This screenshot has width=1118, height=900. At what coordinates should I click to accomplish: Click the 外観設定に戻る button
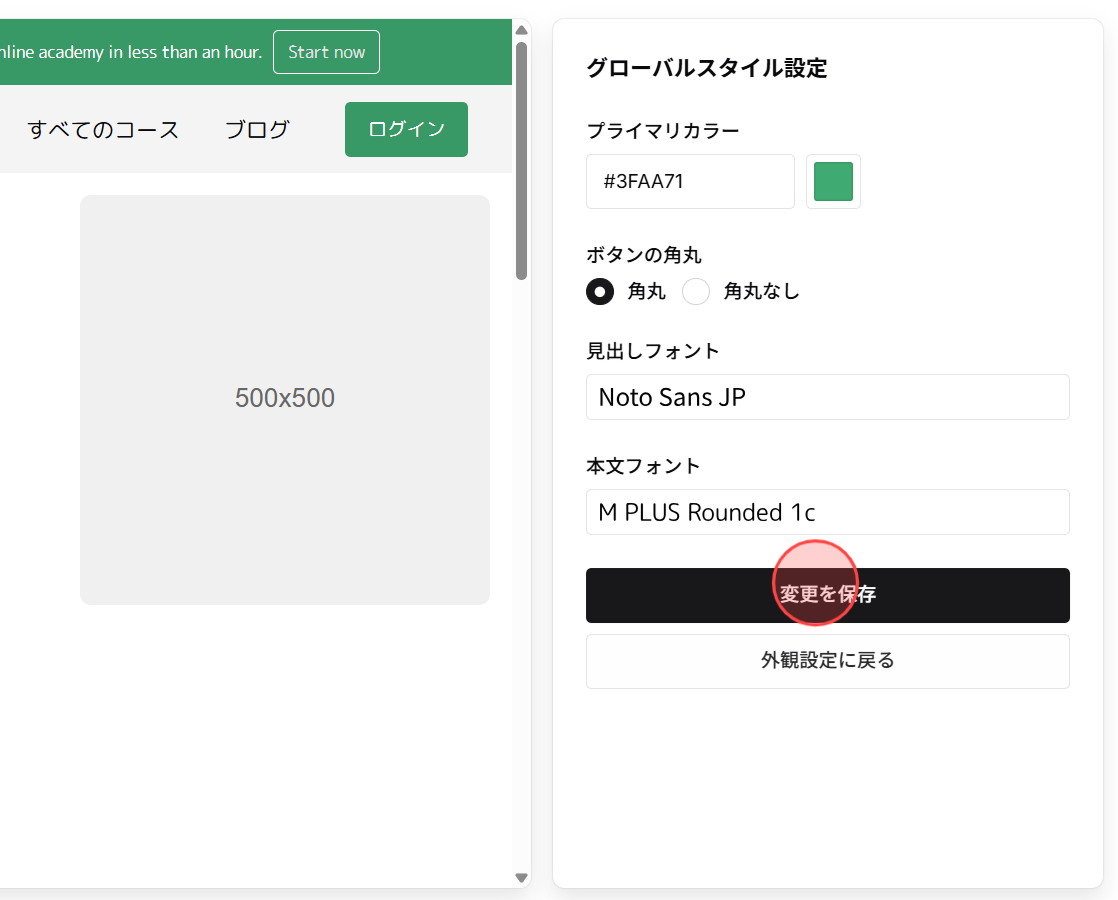click(x=827, y=661)
